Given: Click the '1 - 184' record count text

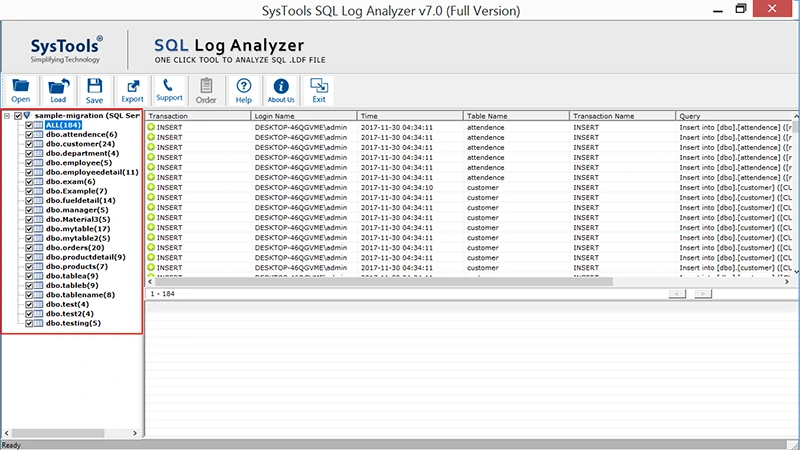Looking at the screenshot, I should (x=162, y=294).
